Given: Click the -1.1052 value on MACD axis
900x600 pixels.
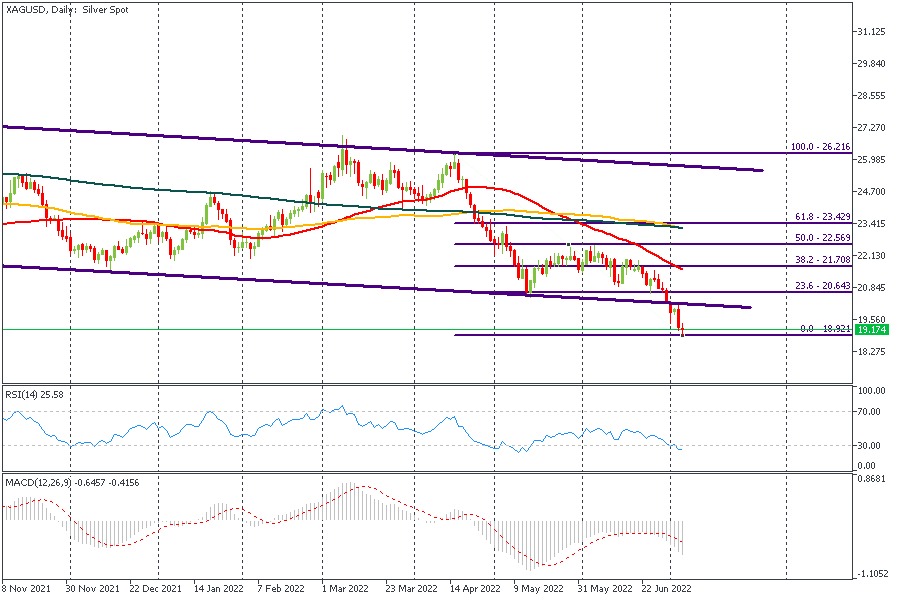Looking at the screenshot, I should (873, 574).
